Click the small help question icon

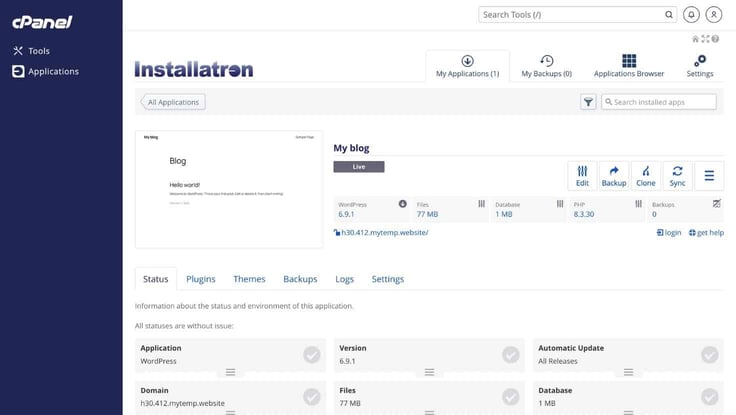715,39
